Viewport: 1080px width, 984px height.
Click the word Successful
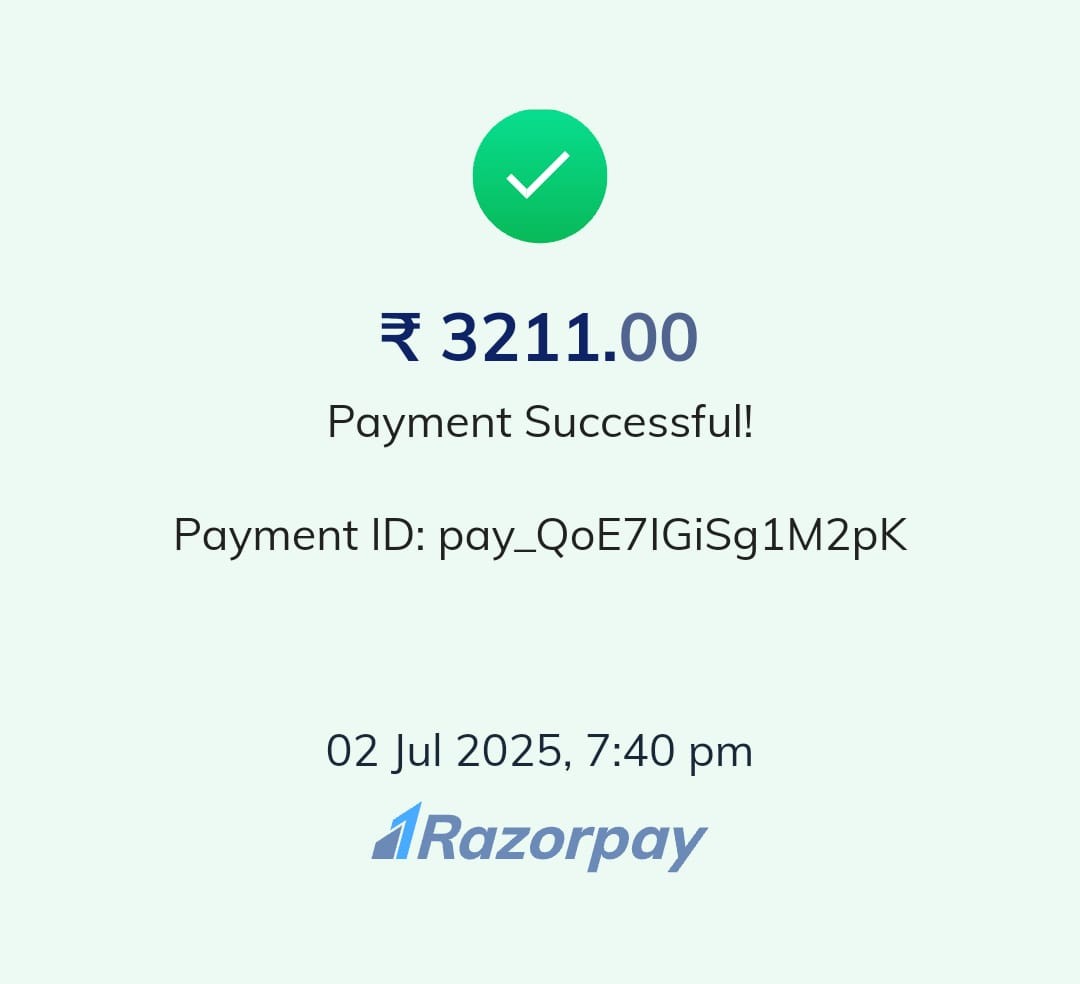tap(634, 421)
